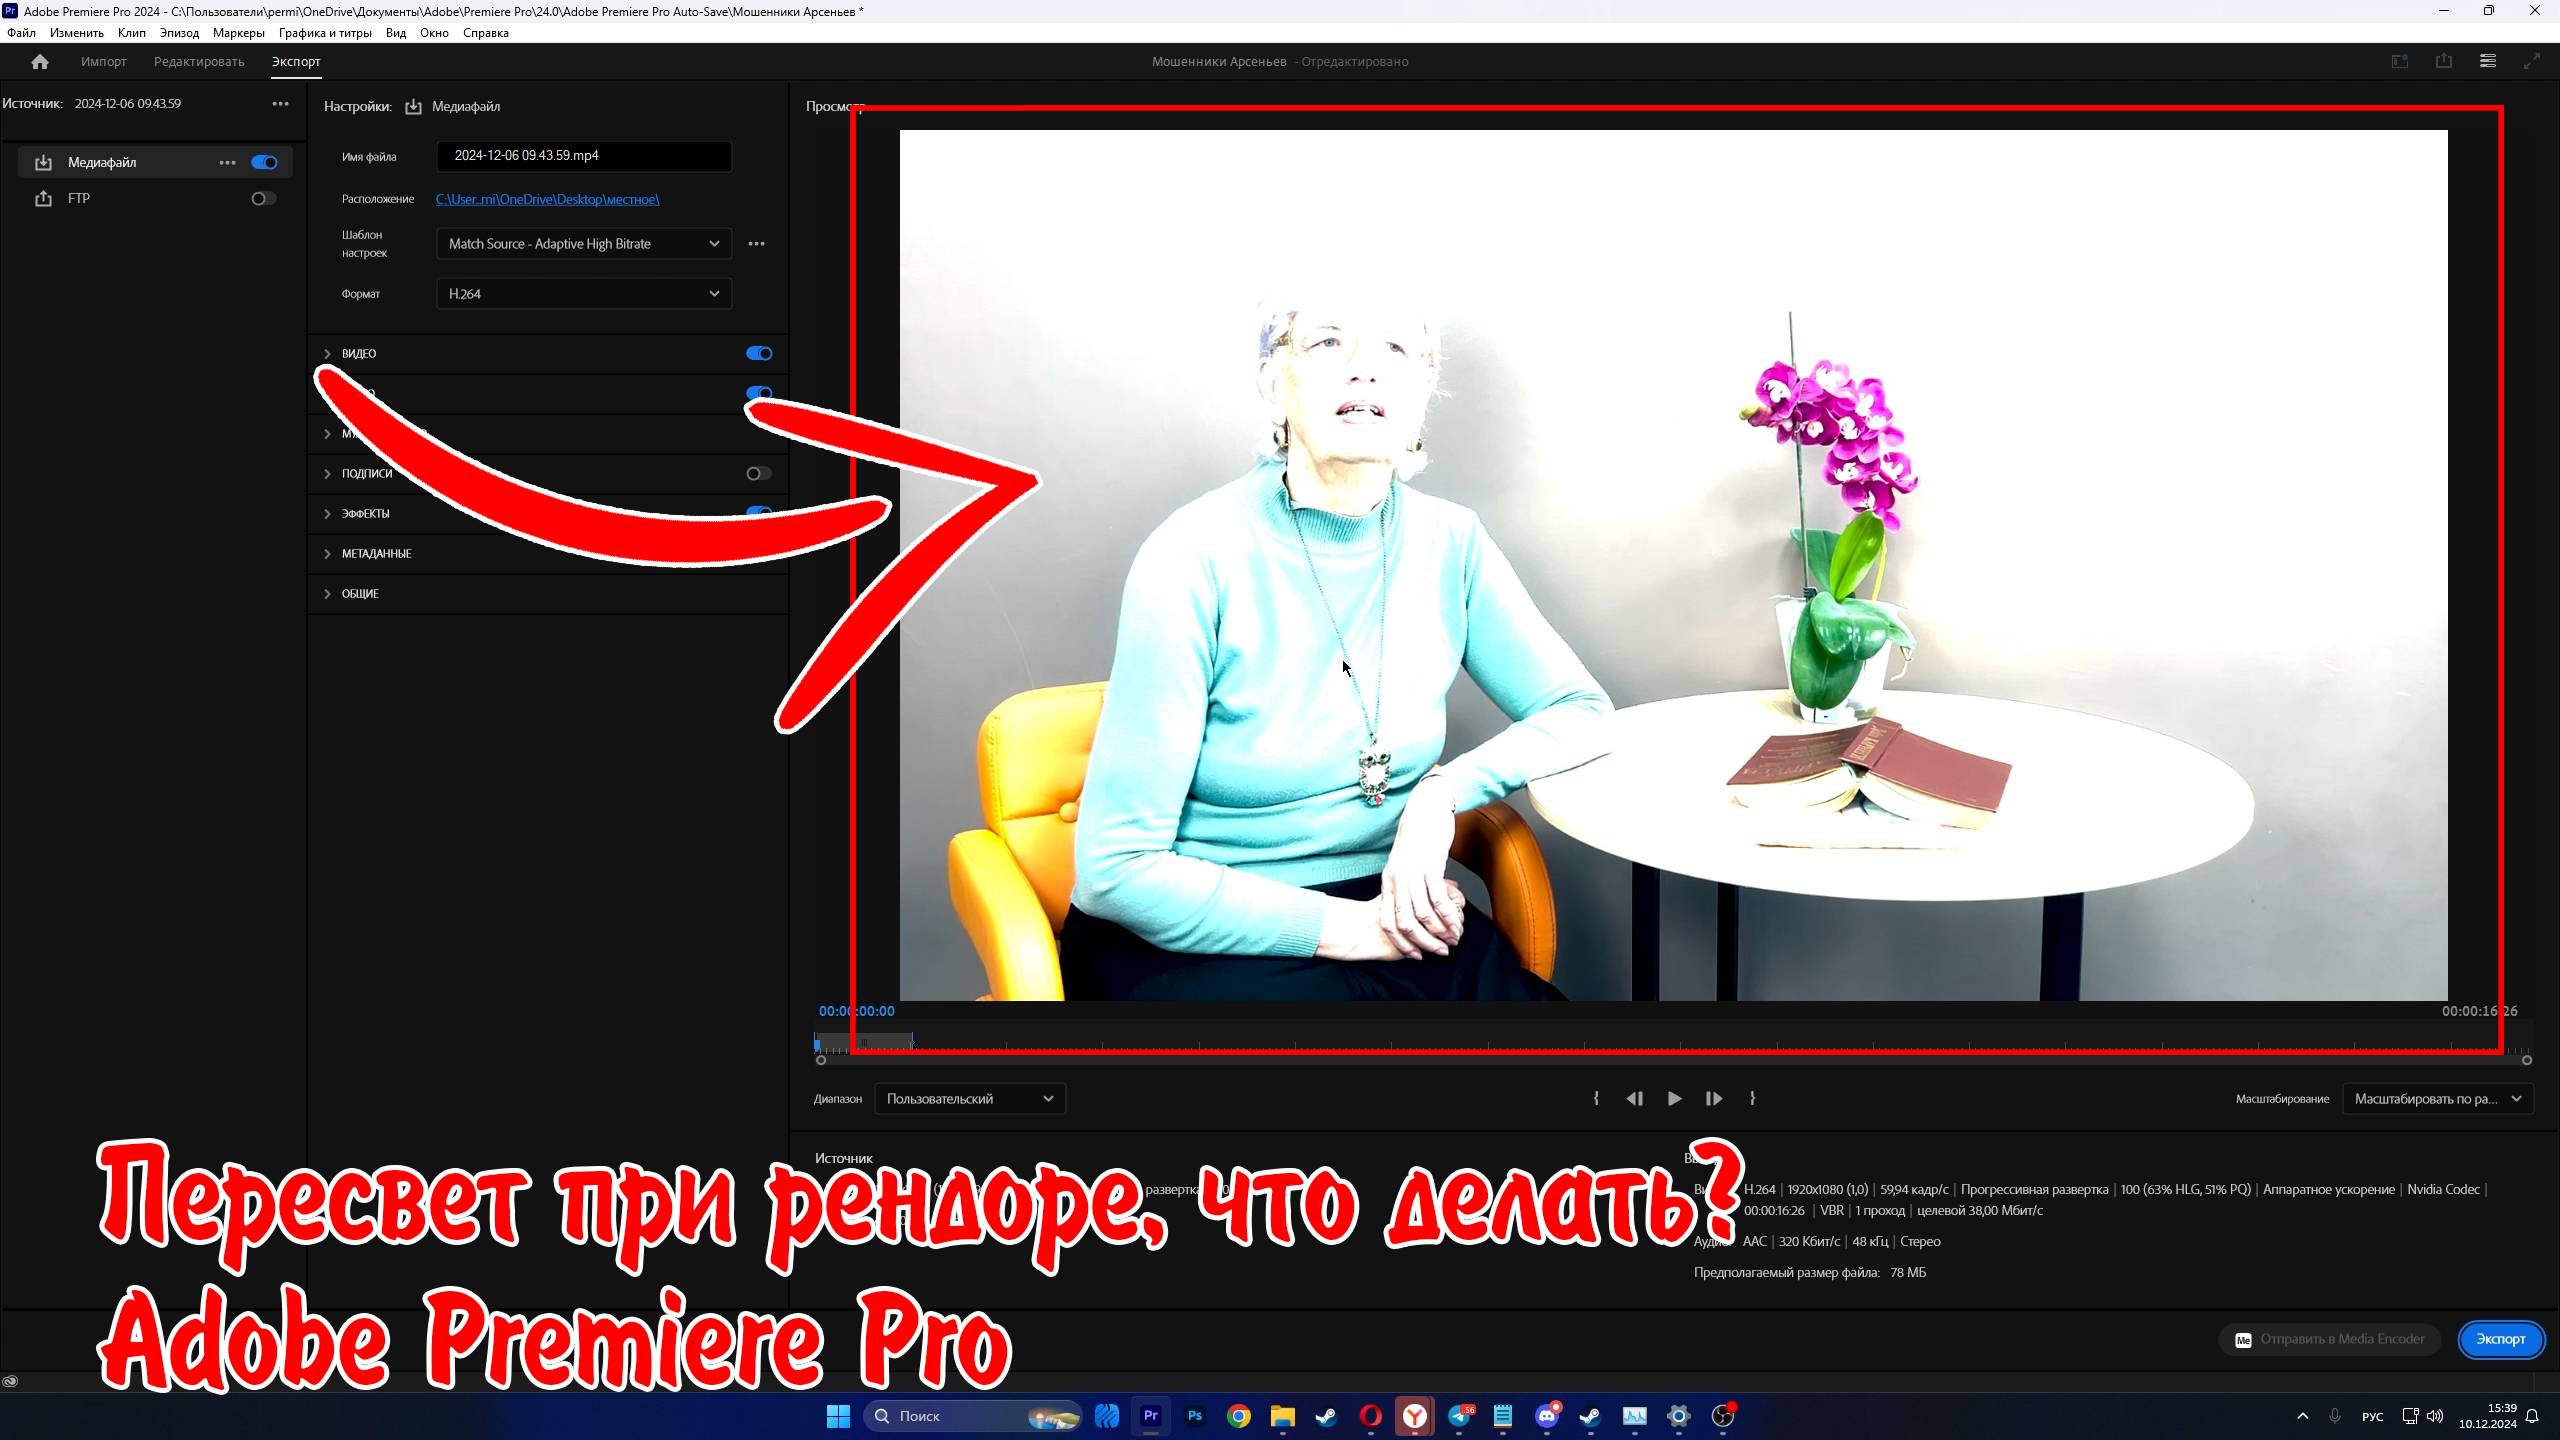This screenshot has width=2560, height=1440.
Task: Switch to the Редактировать tab
Action: click(199, 62)
